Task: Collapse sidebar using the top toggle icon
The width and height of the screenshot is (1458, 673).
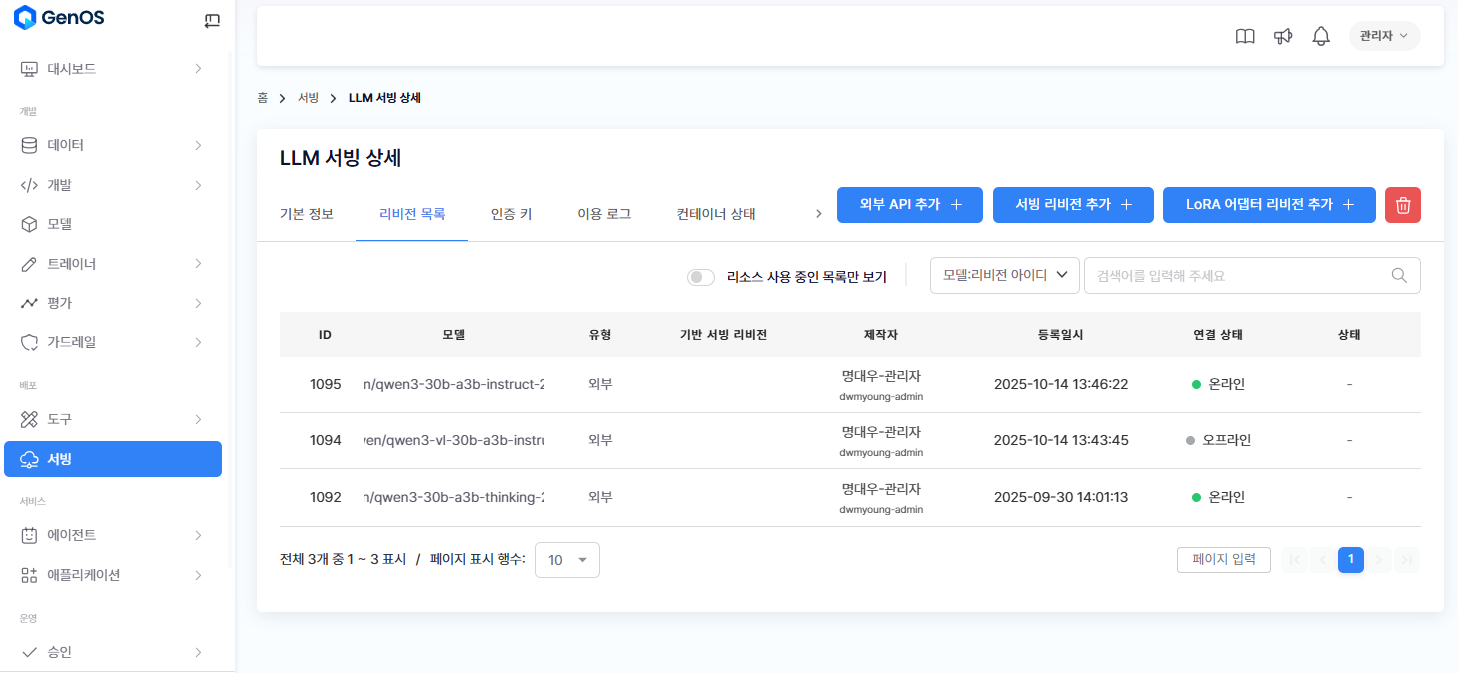Action: [212, 20]
